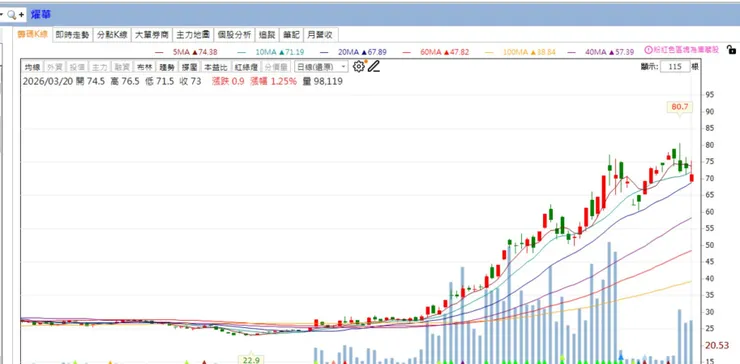The width and height of the screenshot is (740, 364).
Task: Click the pink info circle icon
Action: [x=648, y=50]
